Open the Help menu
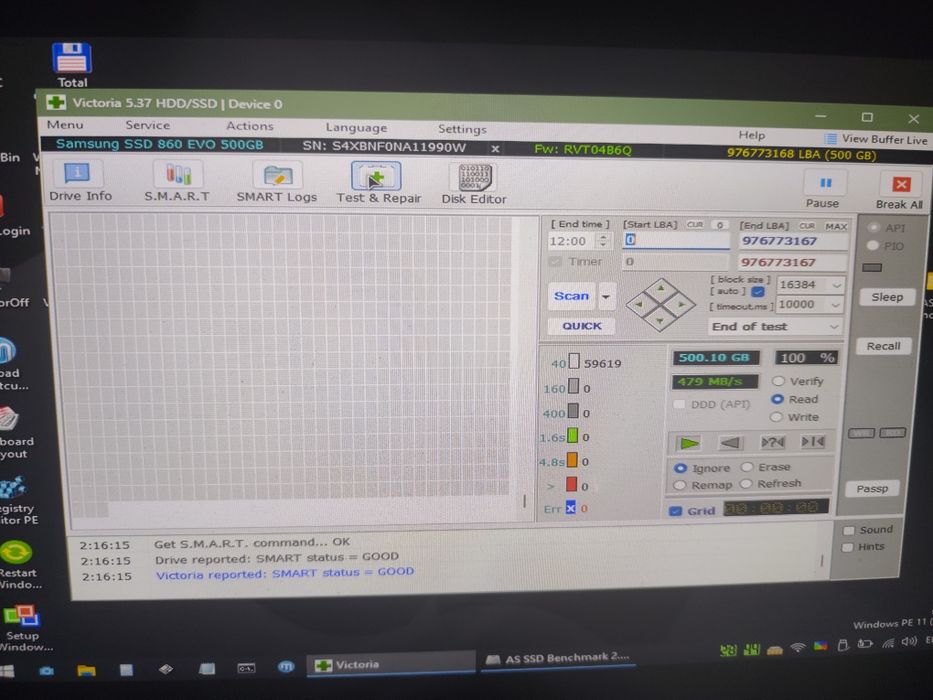 coord(752,135)
